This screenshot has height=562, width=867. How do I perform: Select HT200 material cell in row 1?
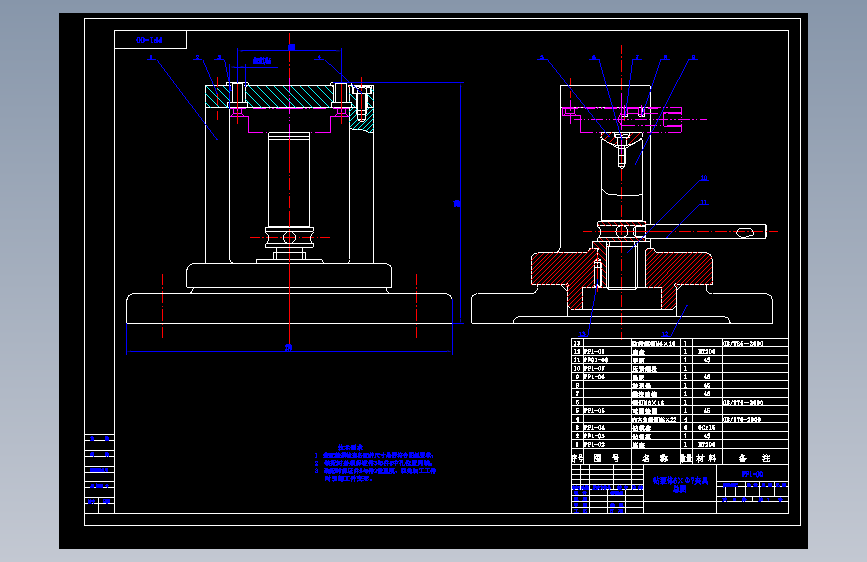pyautogui.click(x=707, y=445)
